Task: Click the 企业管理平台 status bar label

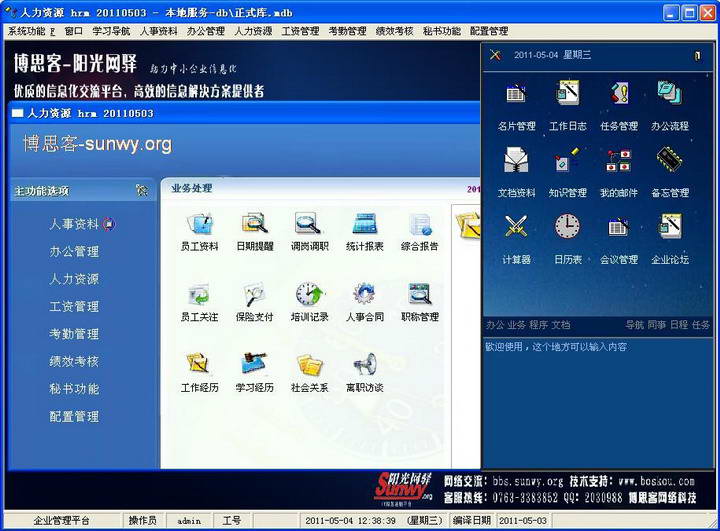Action: (x=62, y=521)
